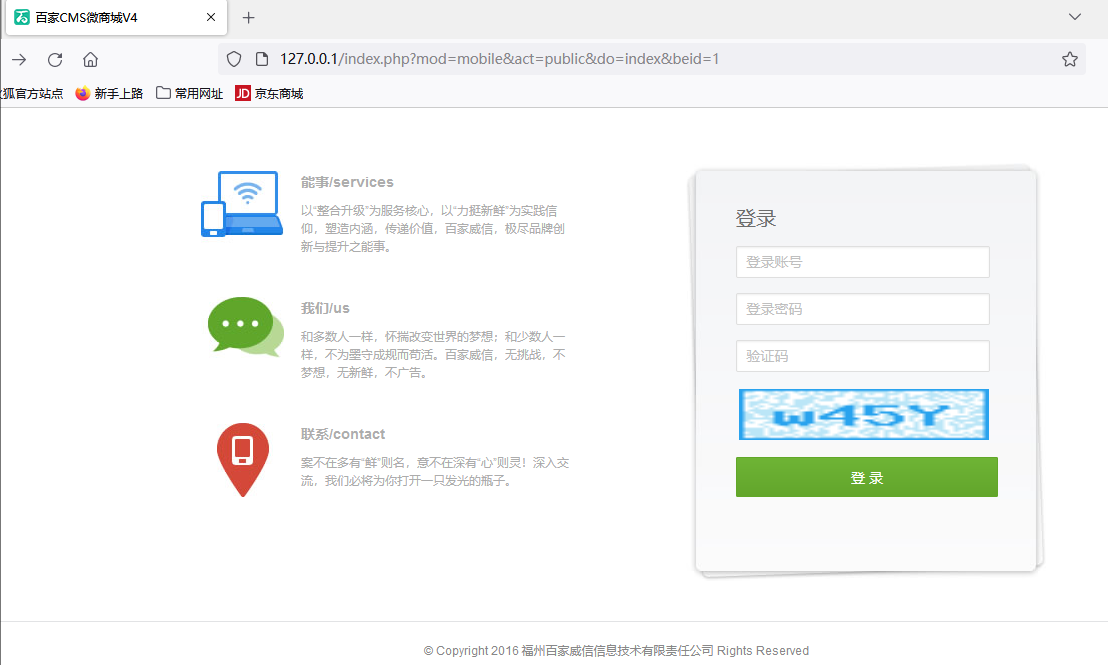Expand the 搜狐官方站点 bookmark entry

coord(30,93)
